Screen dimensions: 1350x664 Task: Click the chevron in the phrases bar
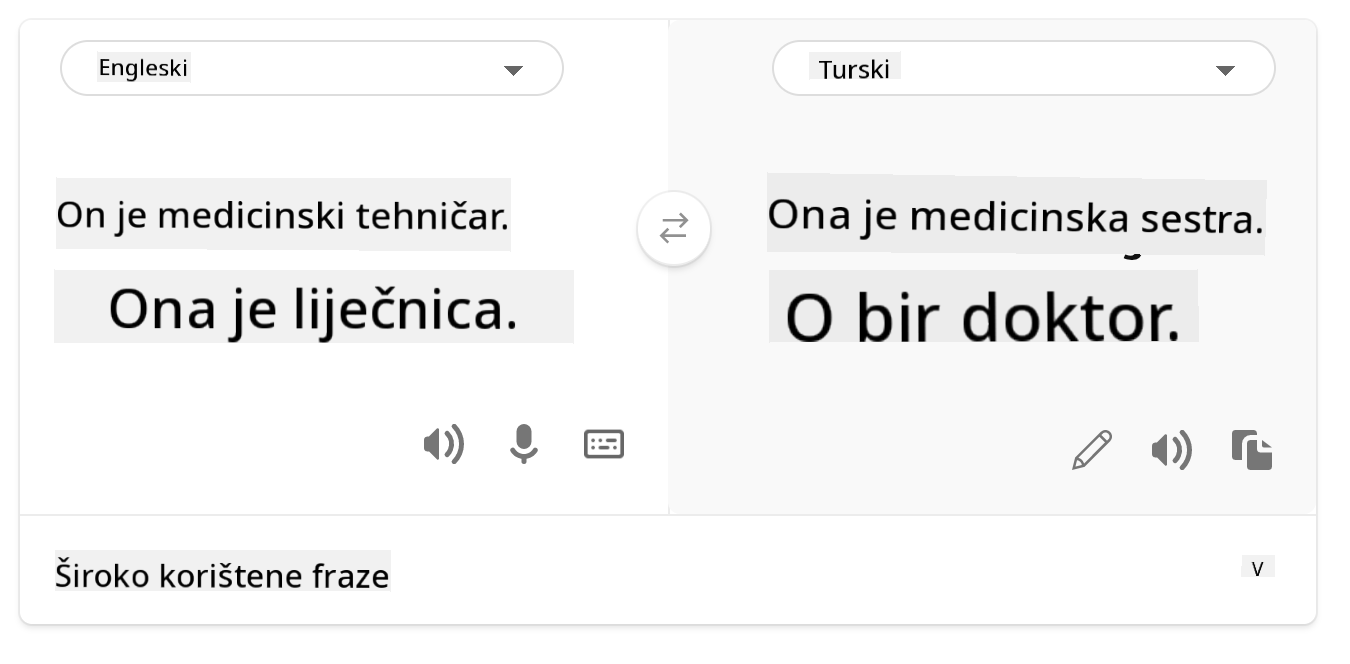1258,569
